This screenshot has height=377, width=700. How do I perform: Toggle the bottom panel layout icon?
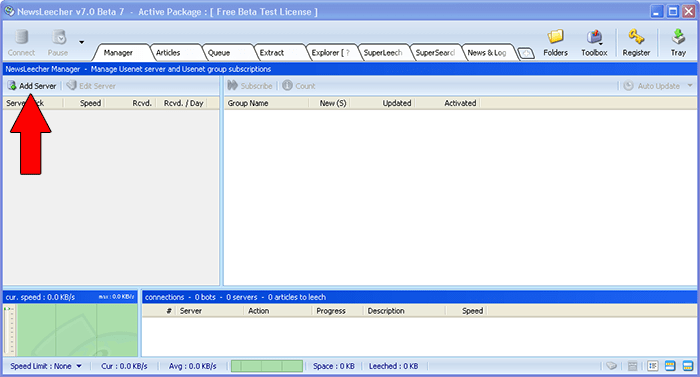pyautogui.click(x=688, y=366)
